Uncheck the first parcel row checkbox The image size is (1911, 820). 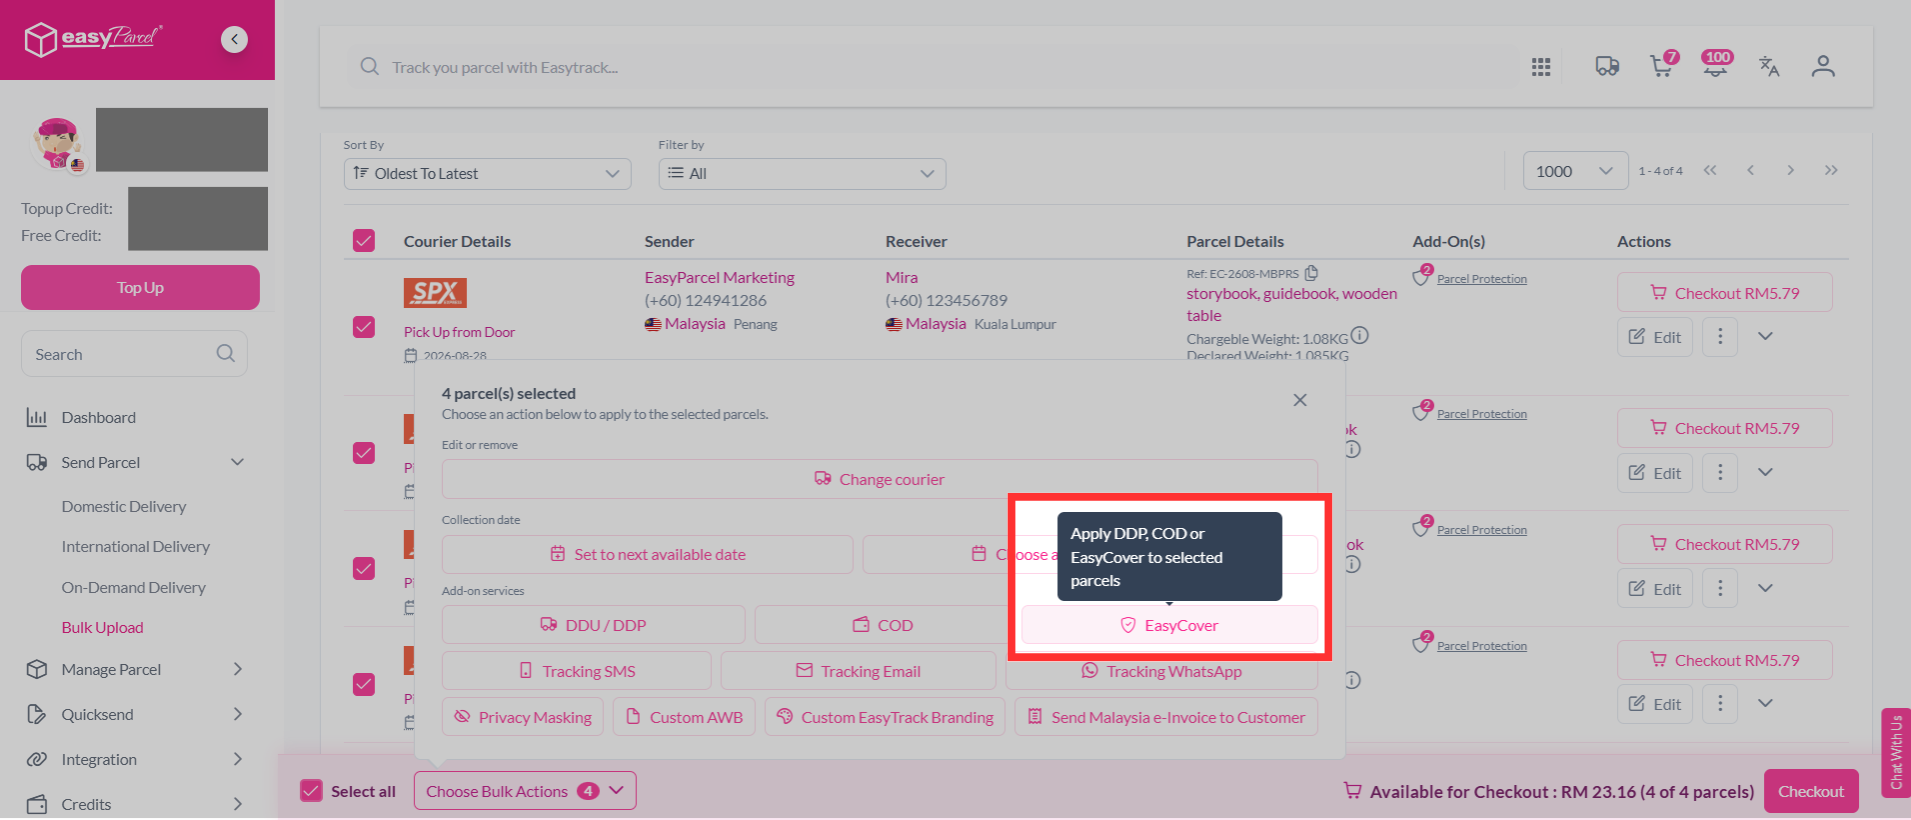(364, 327)
